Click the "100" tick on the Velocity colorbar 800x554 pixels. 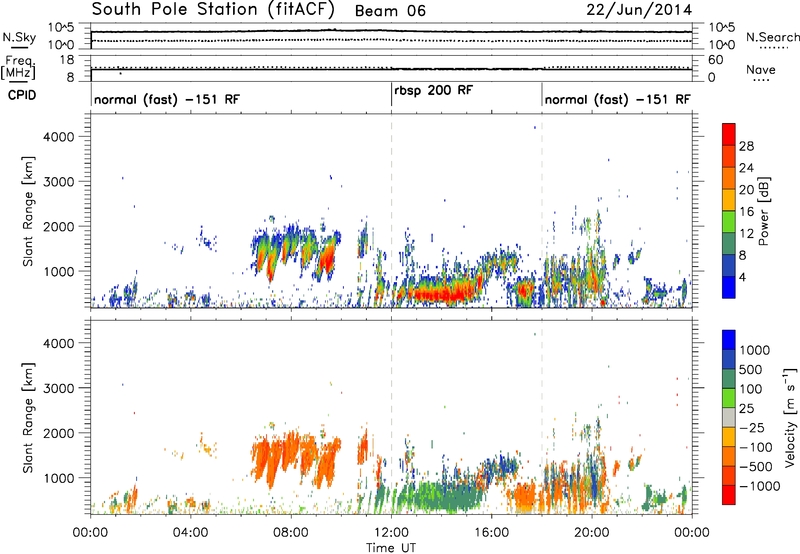[751, 389]
